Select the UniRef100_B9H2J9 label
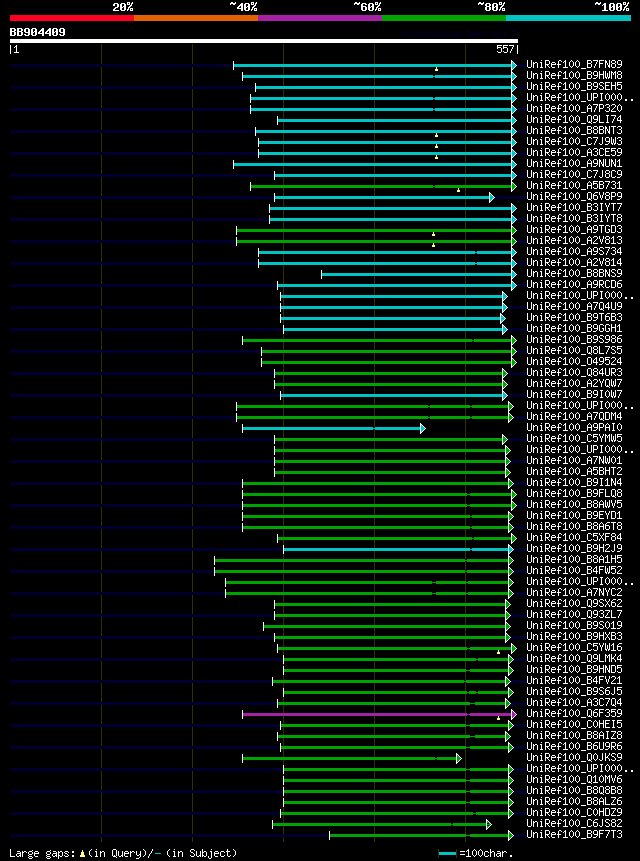Viewport: 640px width, 861px height. 574,548
